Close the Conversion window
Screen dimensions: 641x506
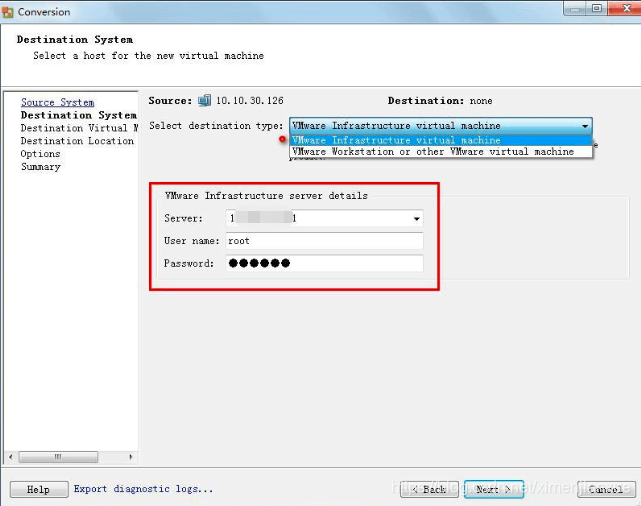tap(624, 8)
